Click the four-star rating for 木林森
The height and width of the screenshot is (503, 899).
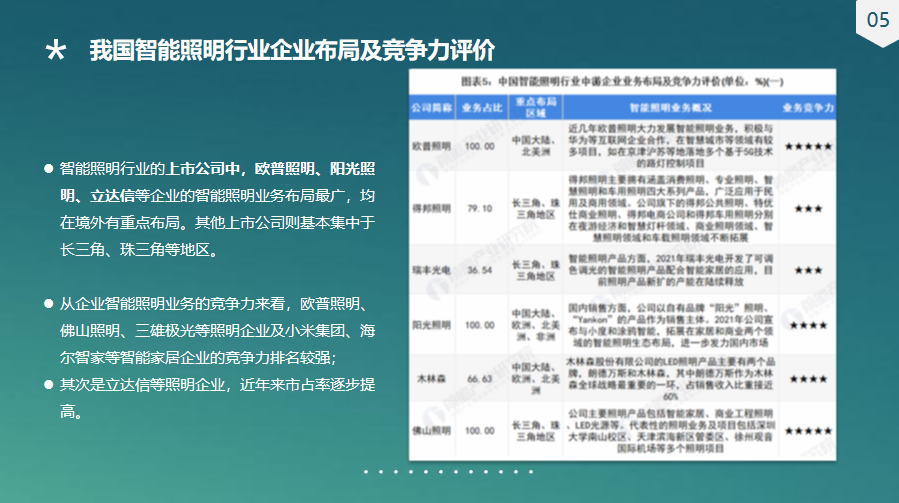[x=808, y=379]
